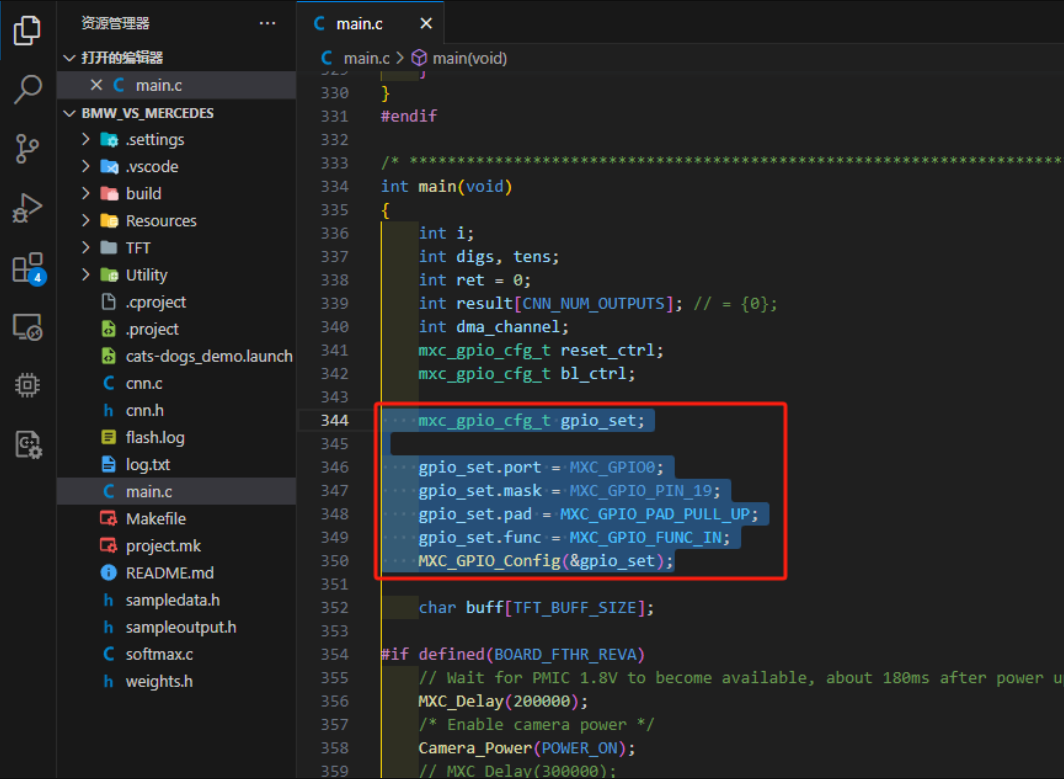Click on TFT_BUFF_SIZE in buff declaration

(575, 608)
